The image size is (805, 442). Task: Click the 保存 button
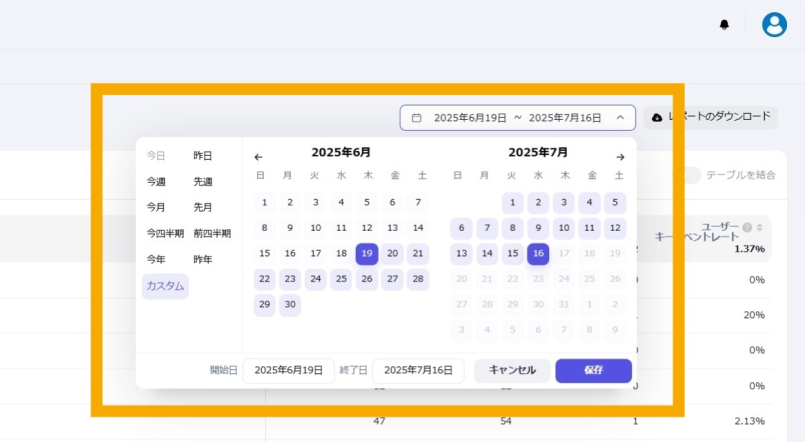593,370
